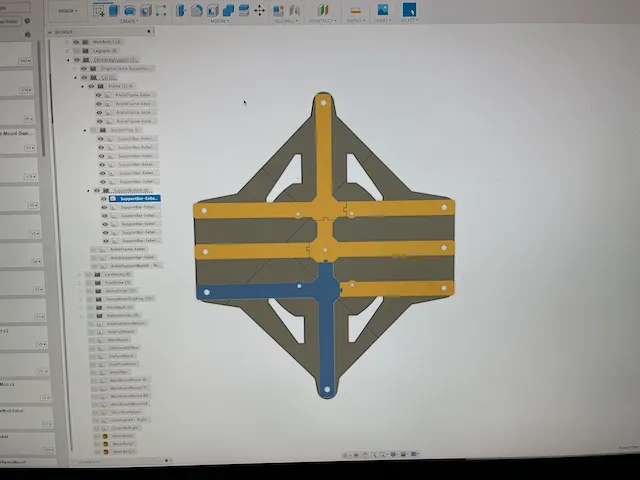The width and height of the screenshot is (640, 480).
Task: Select the Combine tool
Action: (x=228, y=11)
